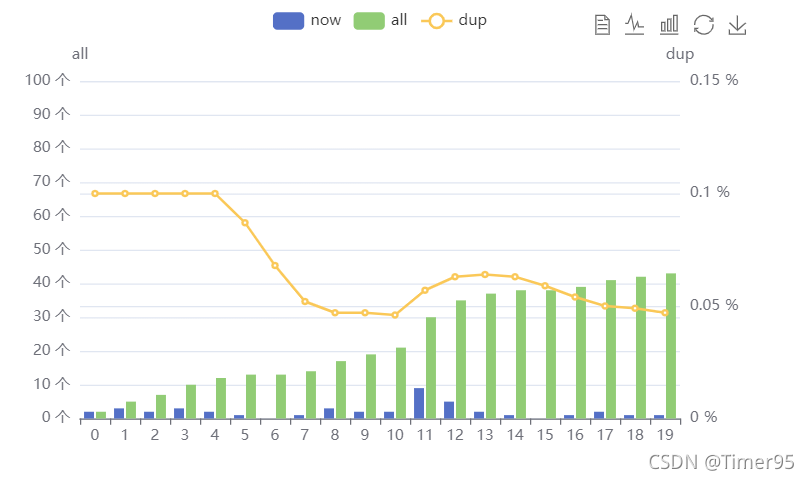This screenshot has height=480, width=809.
Task: Click the dup line point at 19
Action: (665, 313)
